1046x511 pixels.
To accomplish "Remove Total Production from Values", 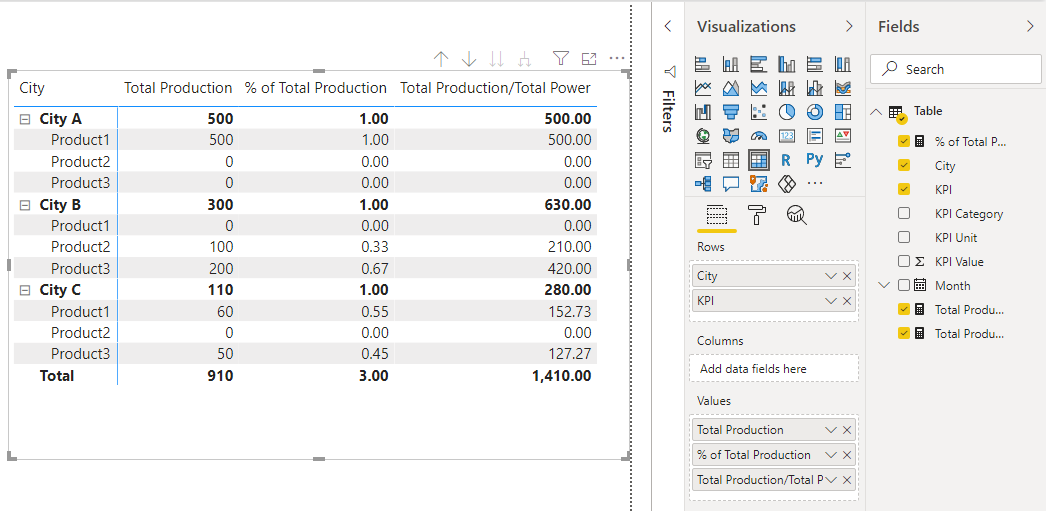I will pyautogui.click(x=847, y=430).
